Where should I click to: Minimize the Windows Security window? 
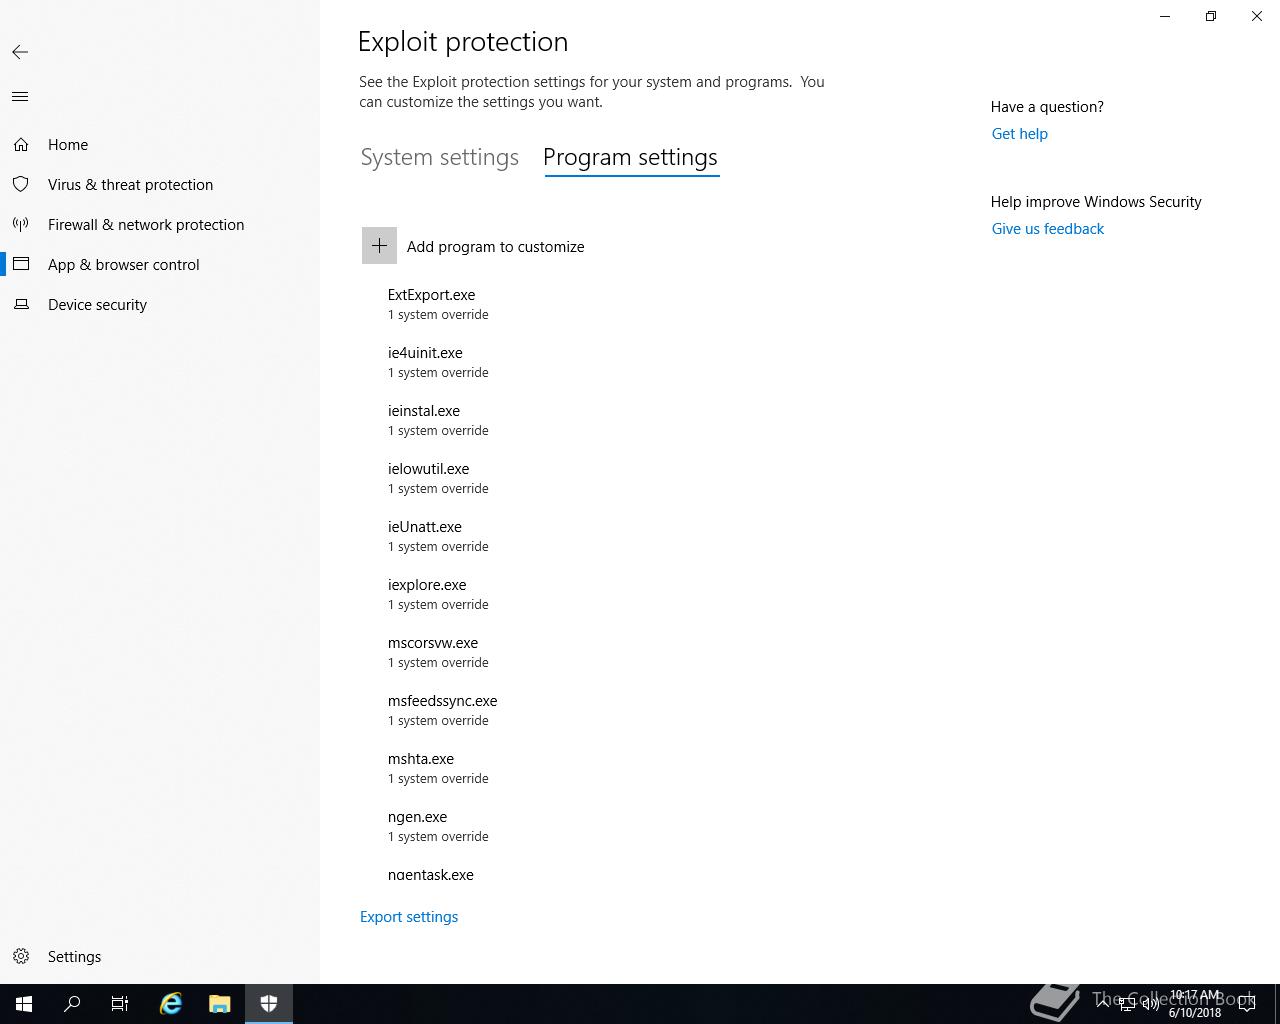1165,16
